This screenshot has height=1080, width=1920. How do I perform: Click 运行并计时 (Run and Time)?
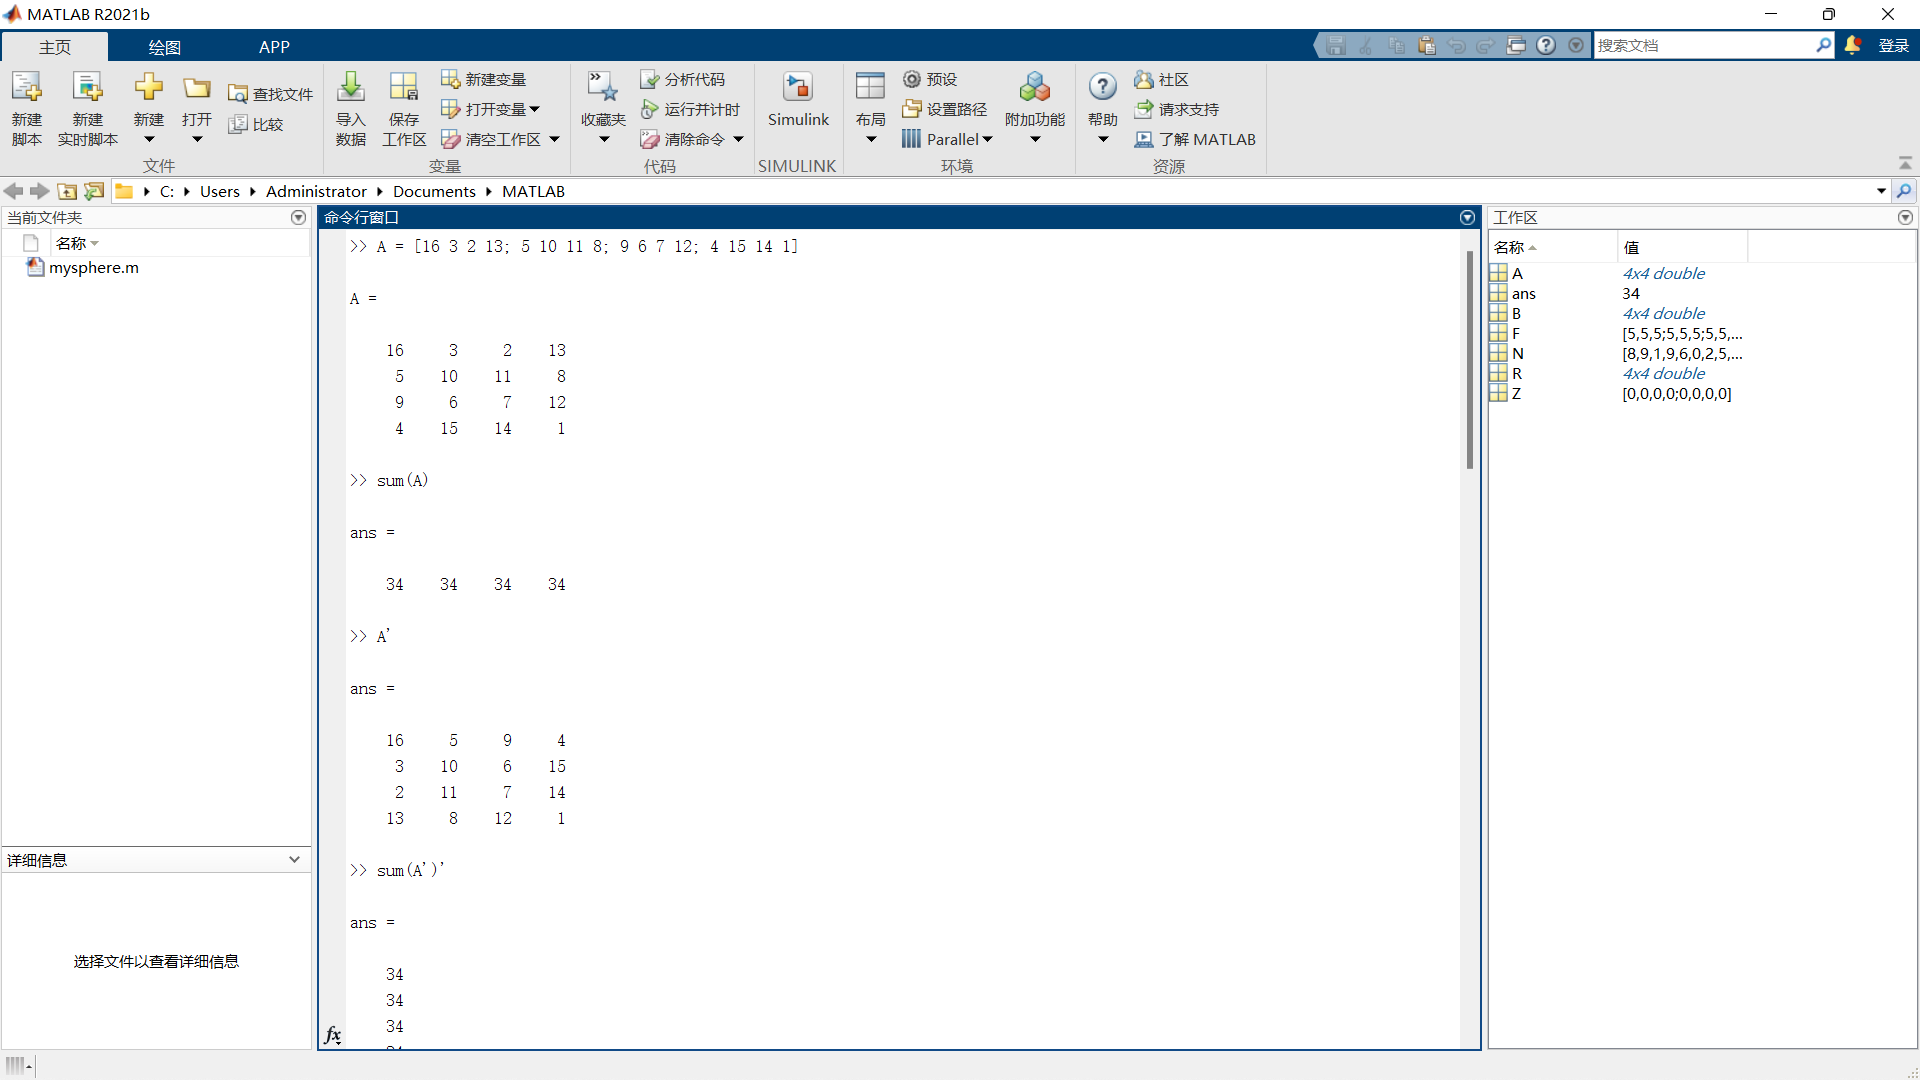(690, 109)
